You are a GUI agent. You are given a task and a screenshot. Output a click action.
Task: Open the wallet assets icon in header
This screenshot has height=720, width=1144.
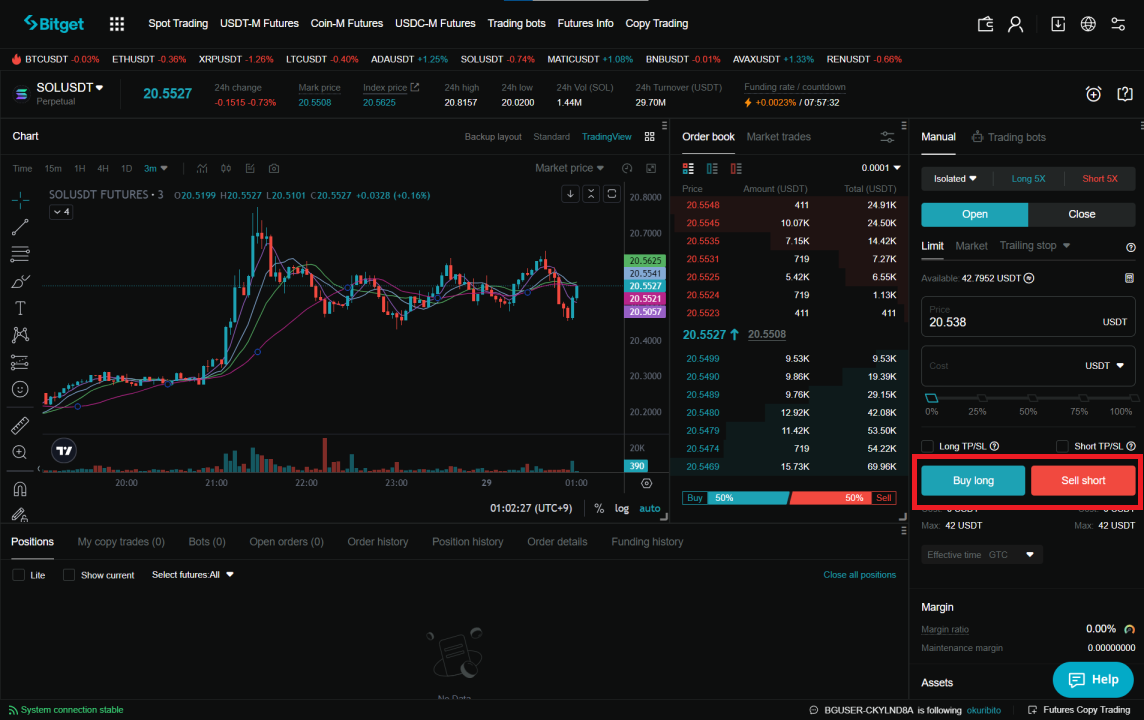click(985, 24)
